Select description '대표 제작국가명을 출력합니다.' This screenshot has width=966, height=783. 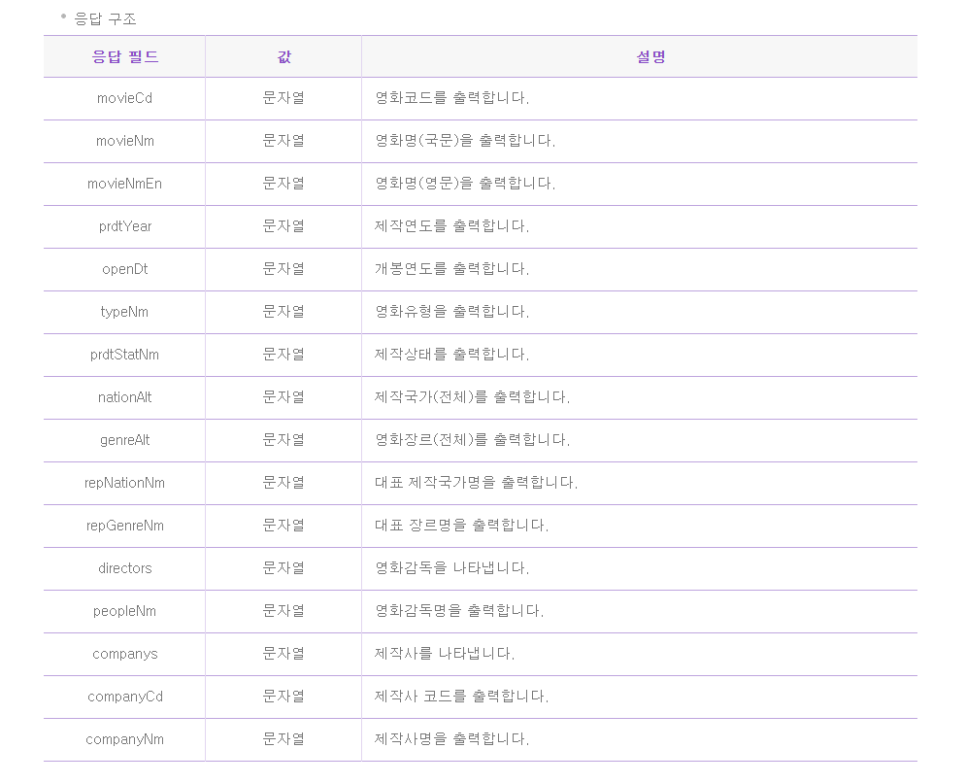click(476, 483)
